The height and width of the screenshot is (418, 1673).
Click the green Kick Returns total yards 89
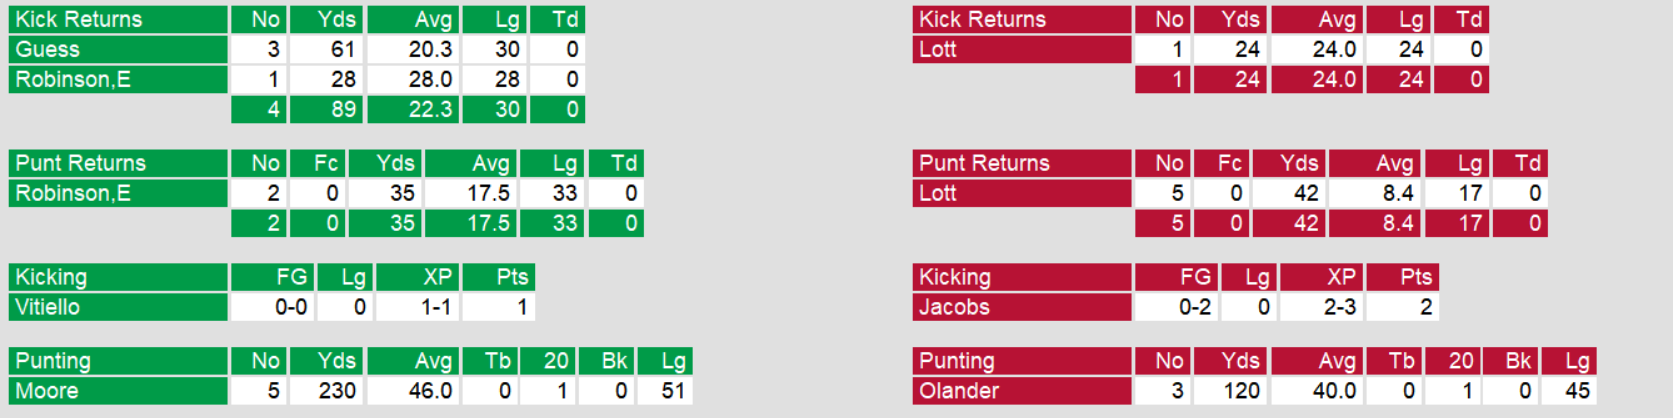[x=327, y=110]
